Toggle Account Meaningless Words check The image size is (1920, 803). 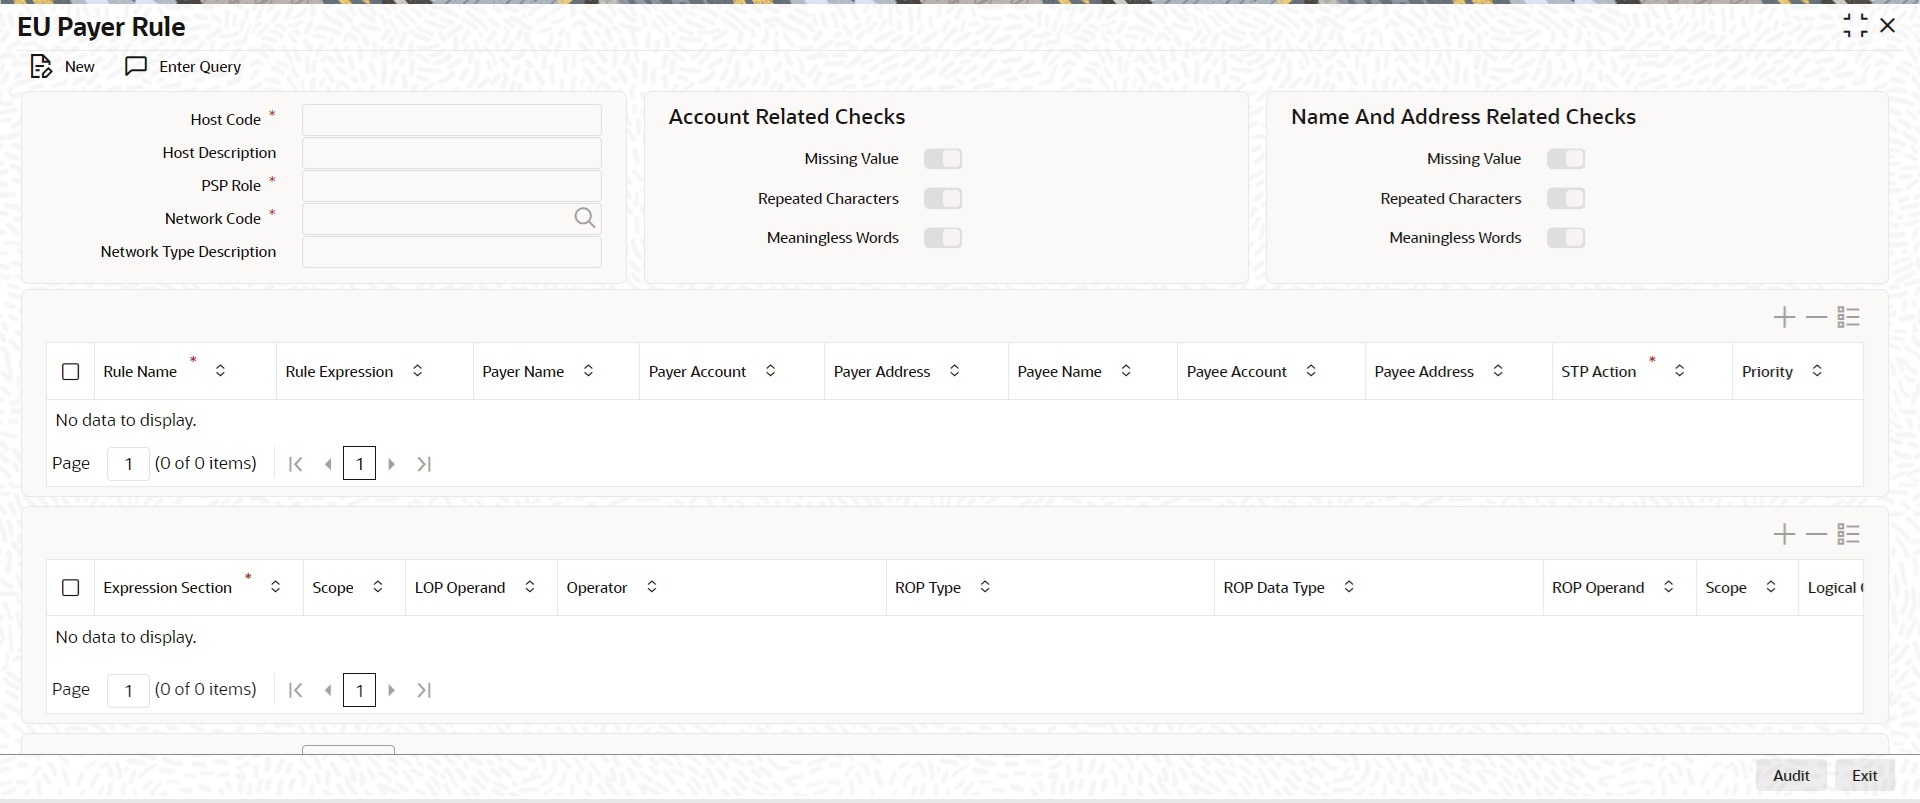pos(943,238)
